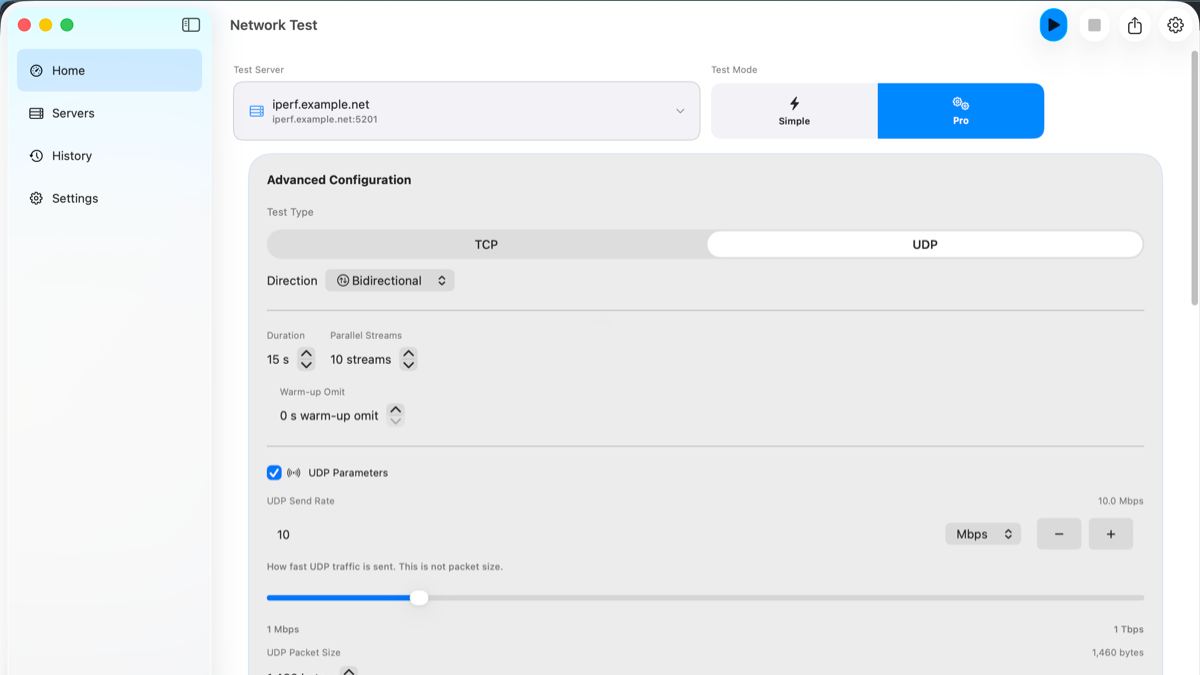Go to Home in sidebar
The height and width of the screenshot is (675, 1200).
(x=109, y=70)
